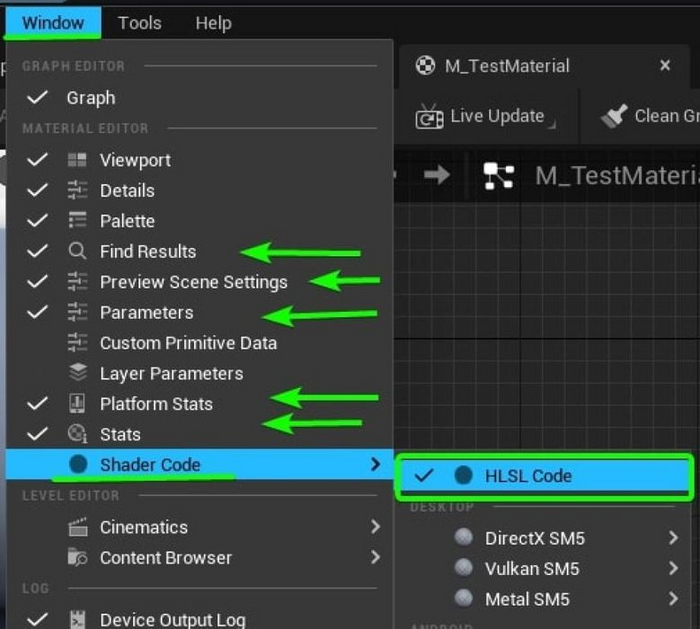Select the HLSL Code menu entry
Screen dimensions: 700x629
point(544,476)
